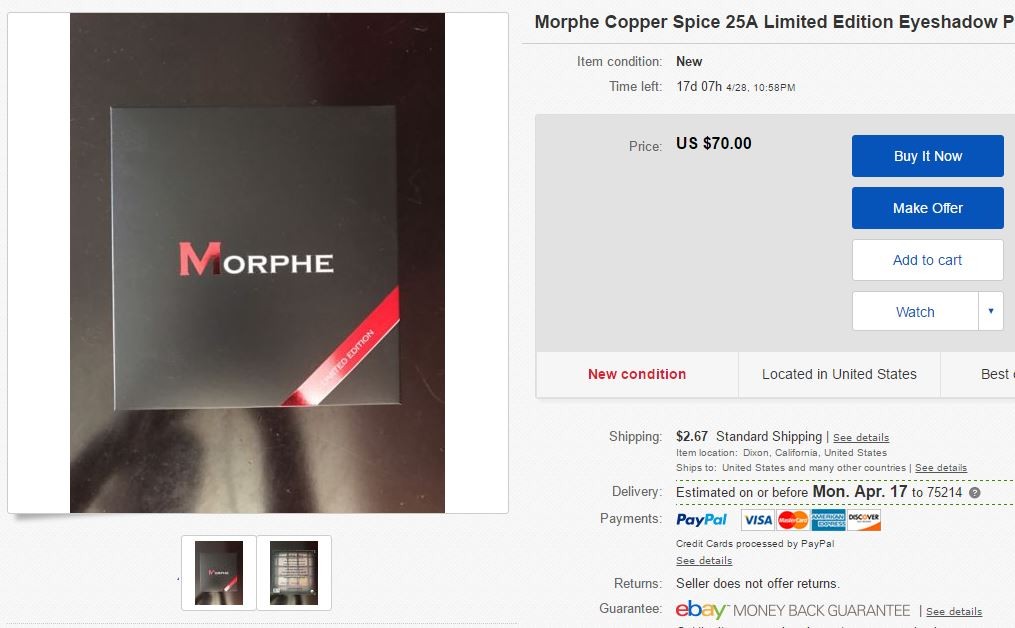The height and width of the screenshot is (628, 1015).
Task: Click the Watch button
Action: click(x=915, y=311)
